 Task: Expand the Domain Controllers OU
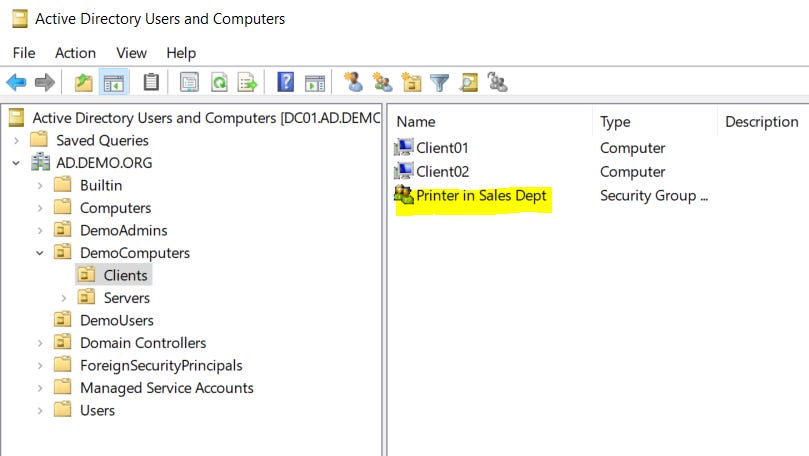pos(40,343)
